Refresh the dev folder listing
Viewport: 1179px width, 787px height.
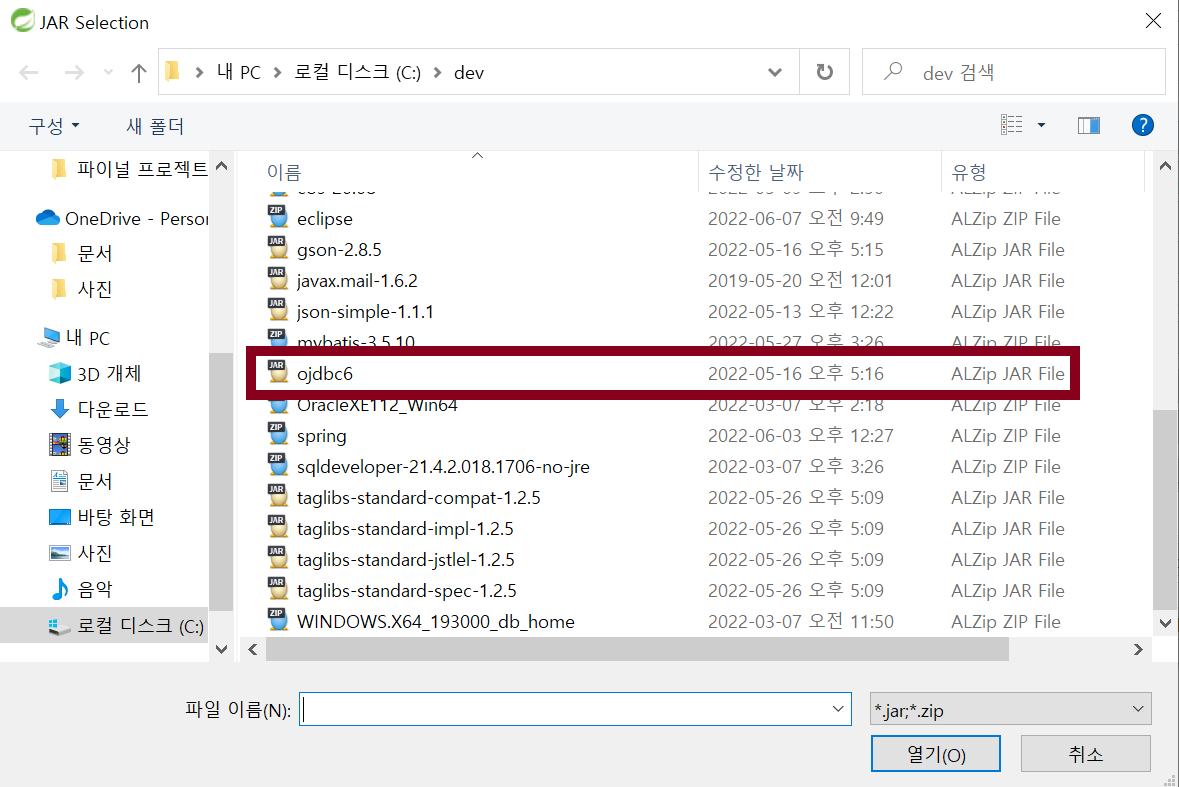pyautogui.click(x=825, y=72)
